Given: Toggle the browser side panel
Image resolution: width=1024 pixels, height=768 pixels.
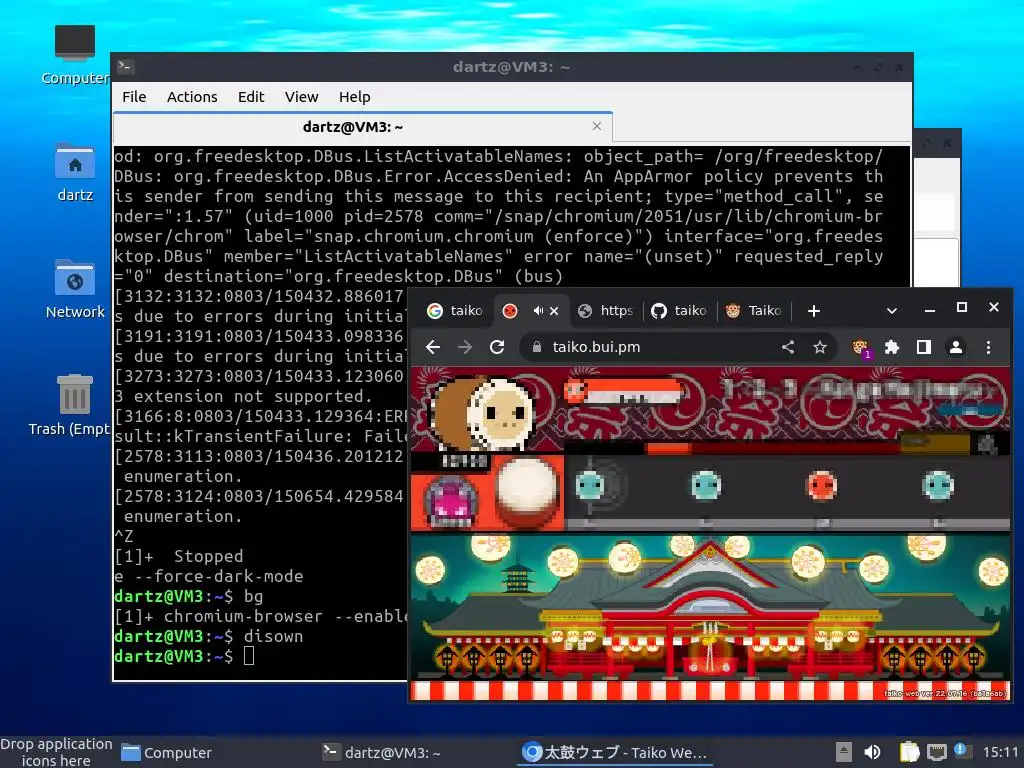Looking at the screenshot, I should coord(923,347).
